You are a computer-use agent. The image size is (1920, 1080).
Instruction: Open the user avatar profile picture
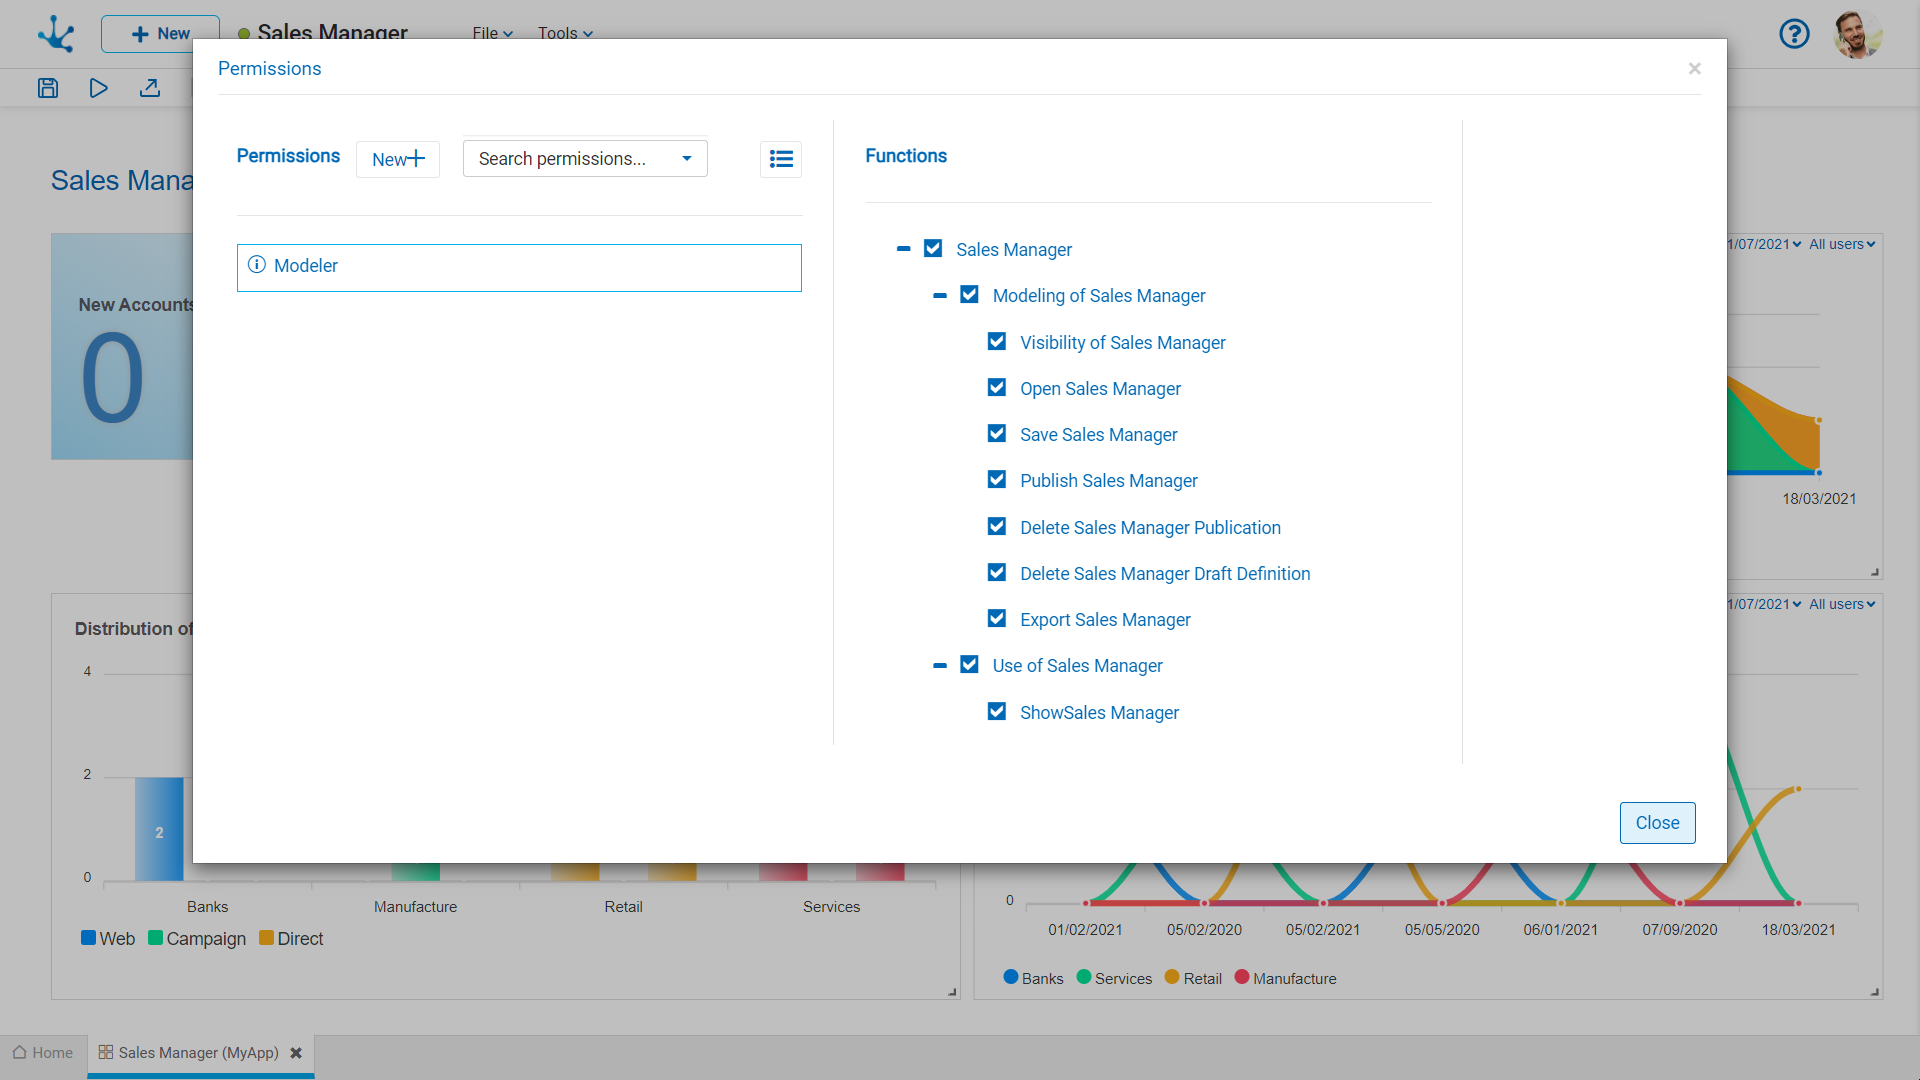click(1857, 34)
